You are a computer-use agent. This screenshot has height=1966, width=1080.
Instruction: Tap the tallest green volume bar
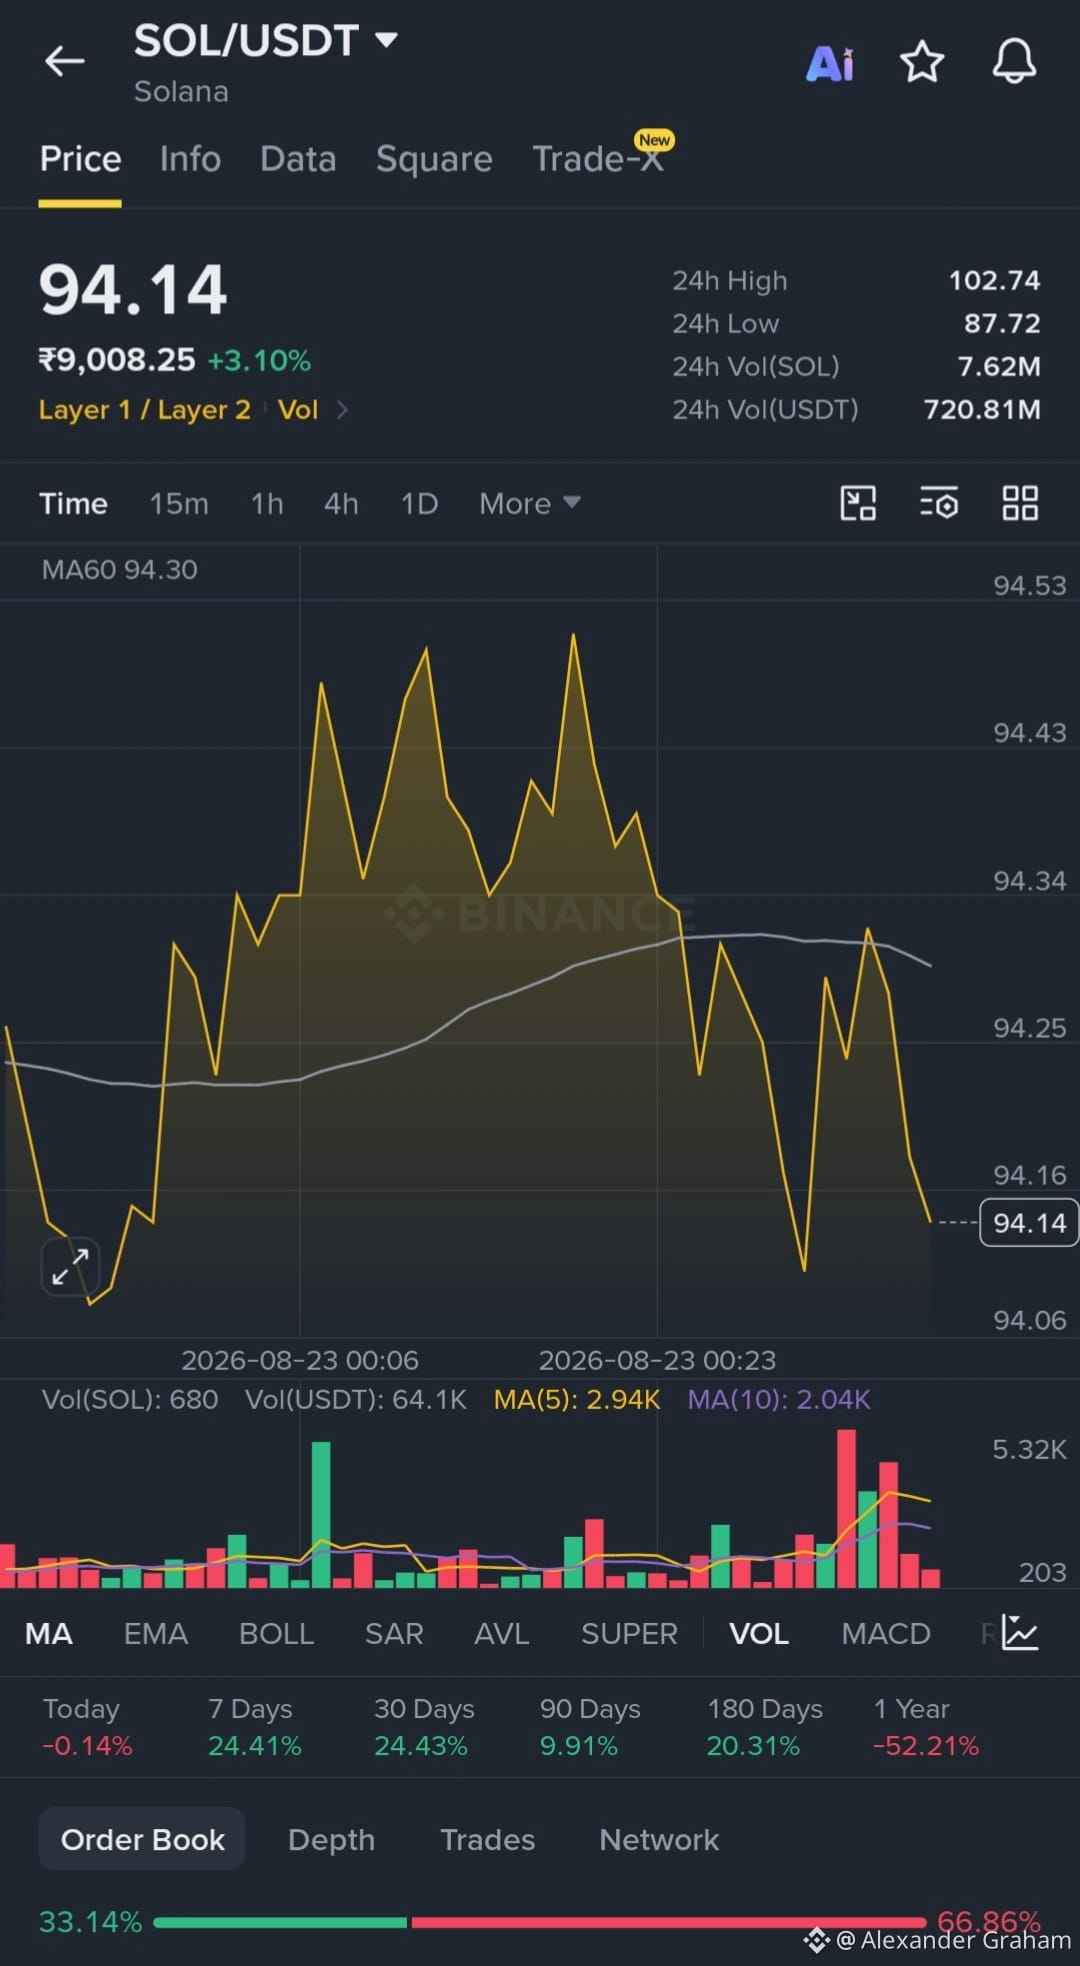(321, 1514)
